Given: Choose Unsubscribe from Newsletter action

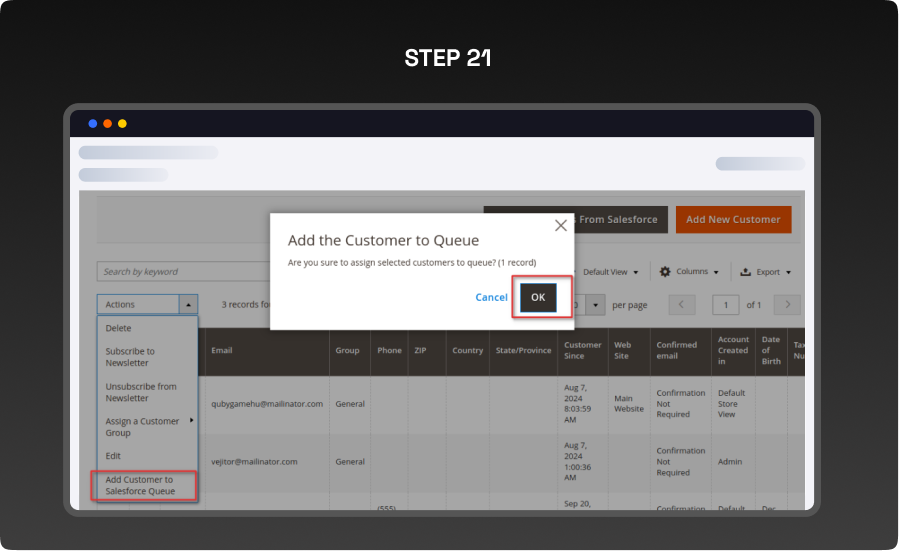Looking at the screenshot, I should pos(141,392).
